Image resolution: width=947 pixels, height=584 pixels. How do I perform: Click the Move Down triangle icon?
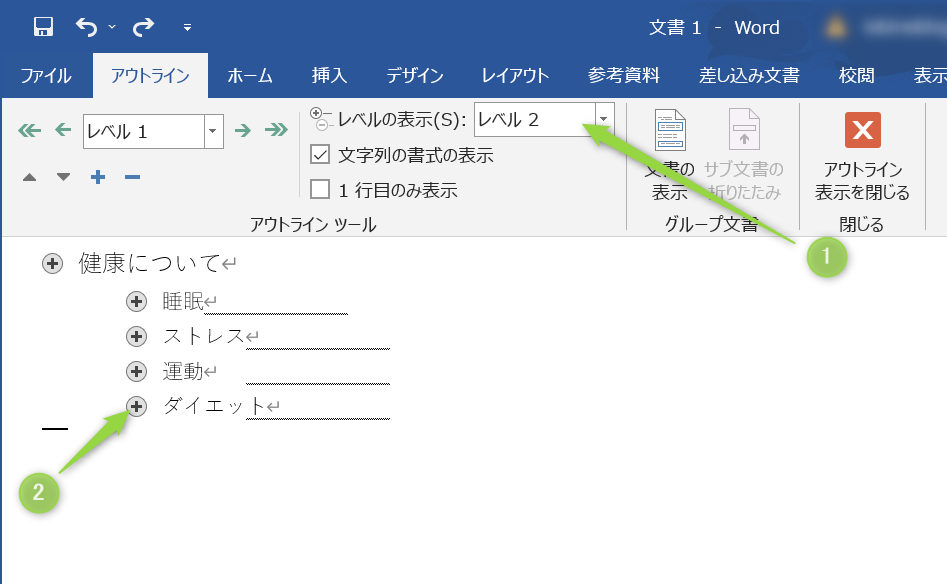point(63,177)
